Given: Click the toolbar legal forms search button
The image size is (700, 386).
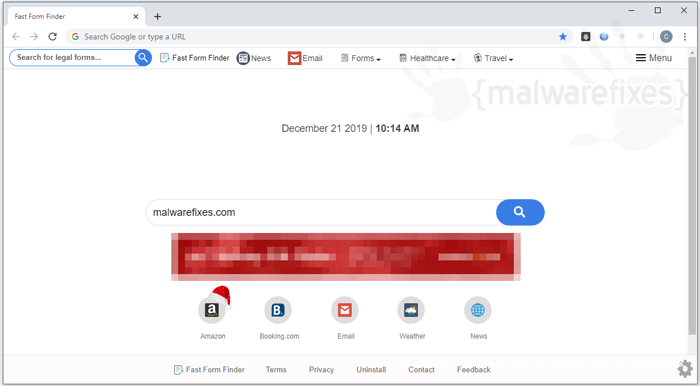Looking at the screenshot, I should pos(143,58).
